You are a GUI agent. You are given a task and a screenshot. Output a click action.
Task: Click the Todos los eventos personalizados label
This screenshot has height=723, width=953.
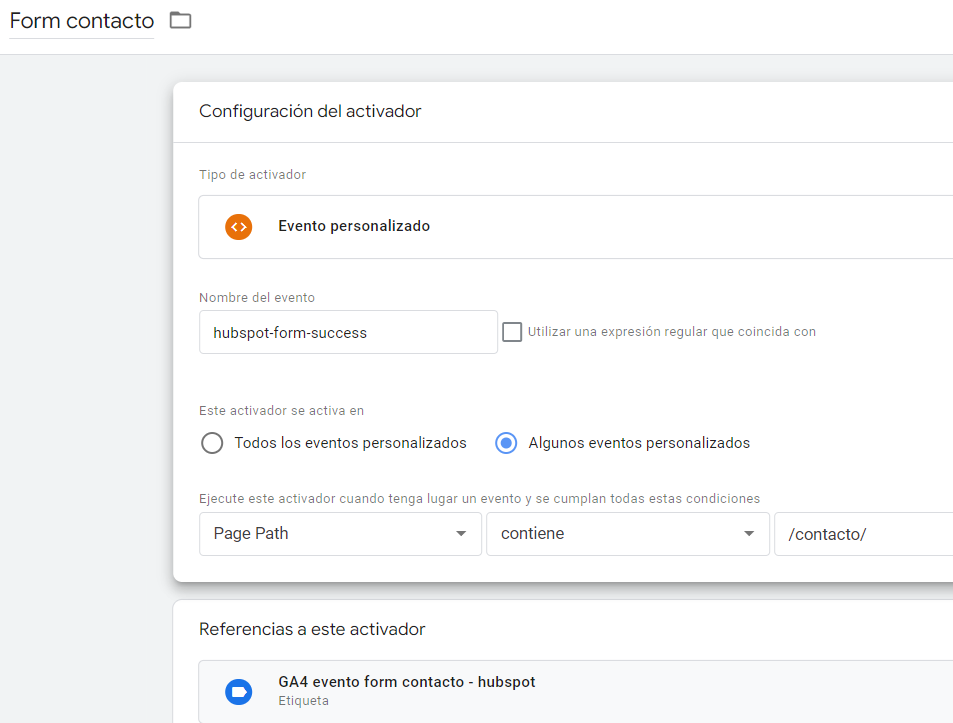[350, 443]
